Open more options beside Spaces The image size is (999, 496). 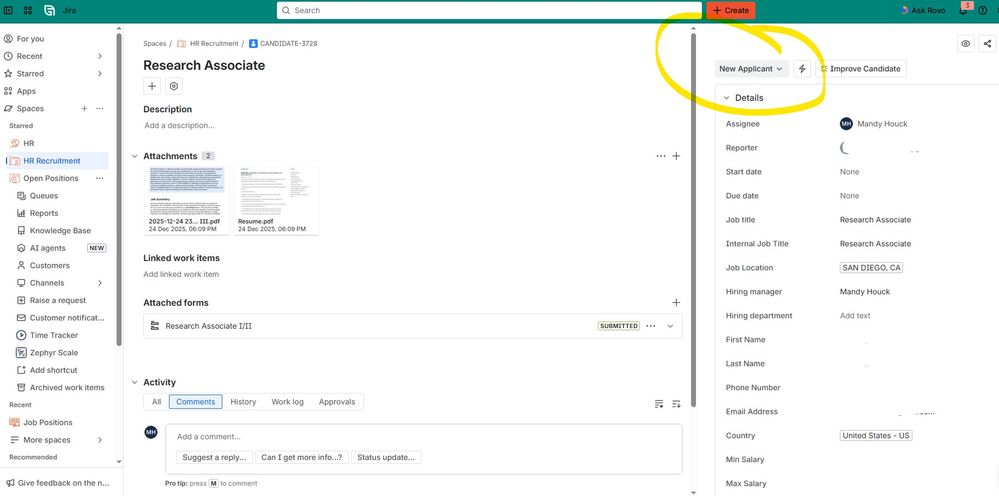(99, 109)
